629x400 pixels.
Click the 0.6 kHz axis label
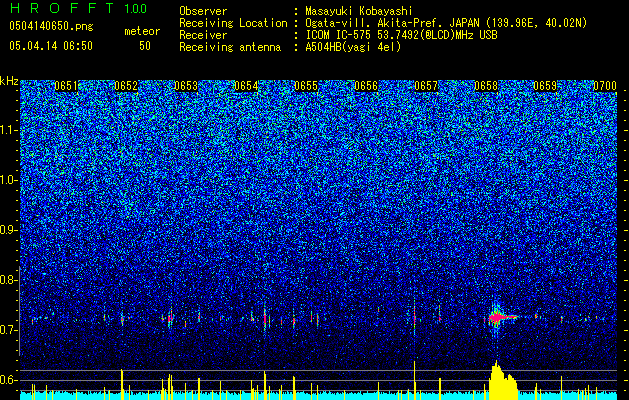9,380
